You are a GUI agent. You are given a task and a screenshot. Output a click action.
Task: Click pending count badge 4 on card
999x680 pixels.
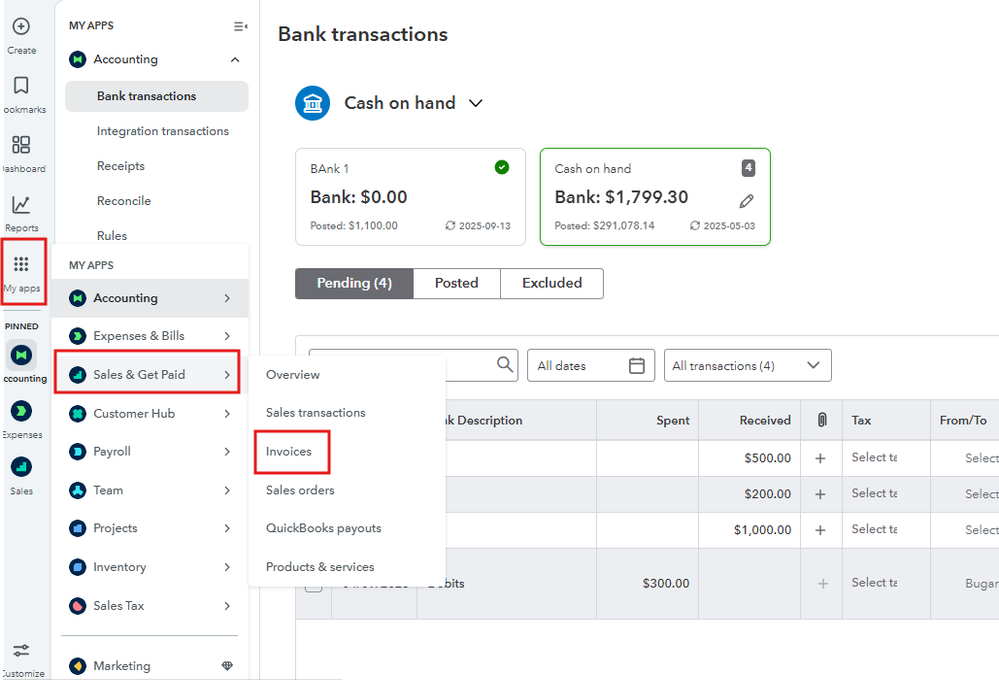(749, 168)
